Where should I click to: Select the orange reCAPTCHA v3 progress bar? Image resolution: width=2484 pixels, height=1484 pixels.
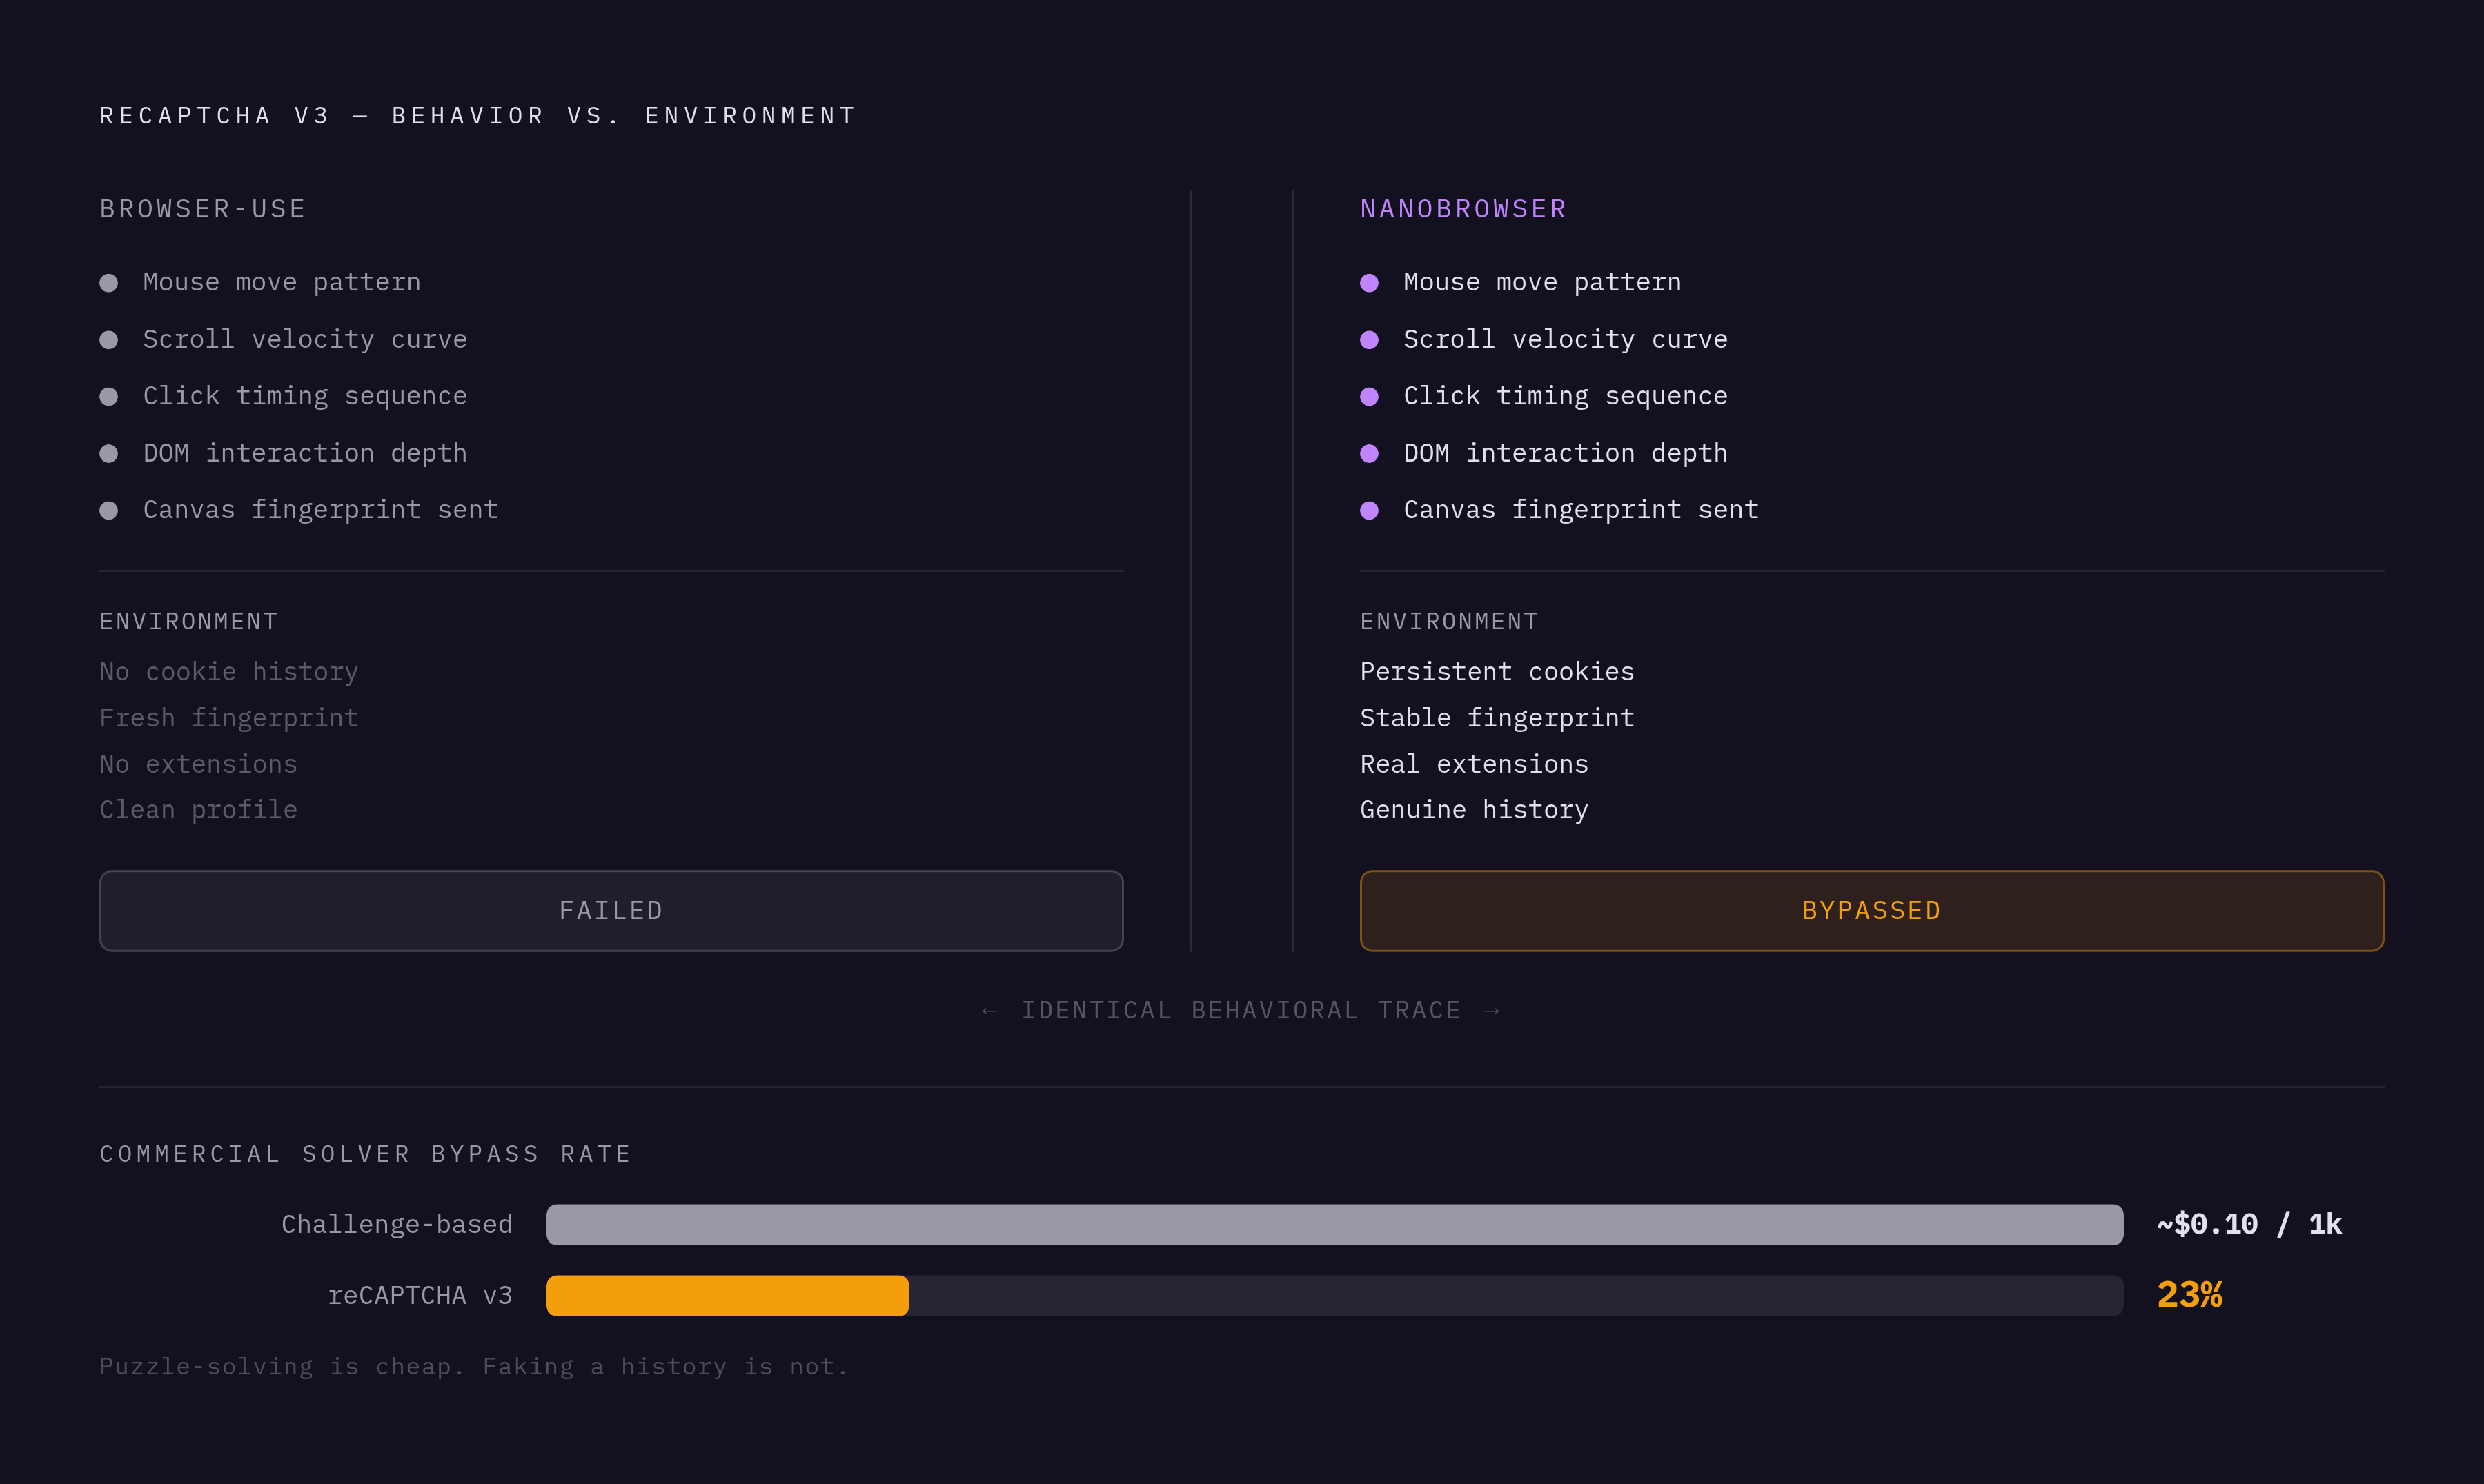(x=727, y=1295)
